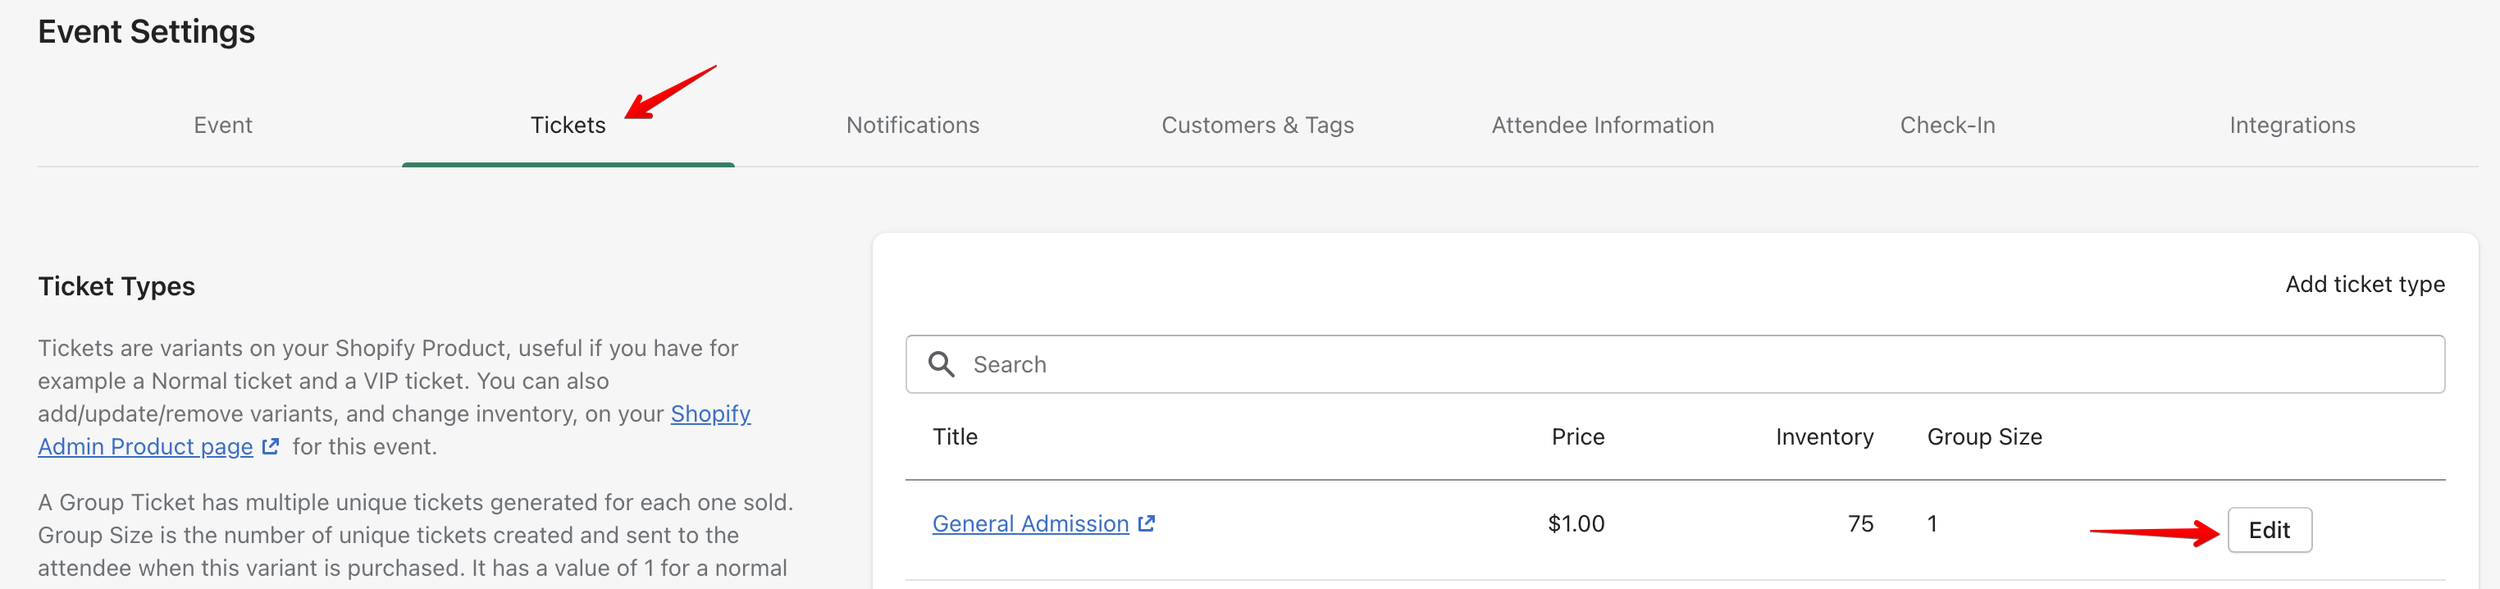
Task: Select the Tickets tab
Action: [x=567, y=125]
